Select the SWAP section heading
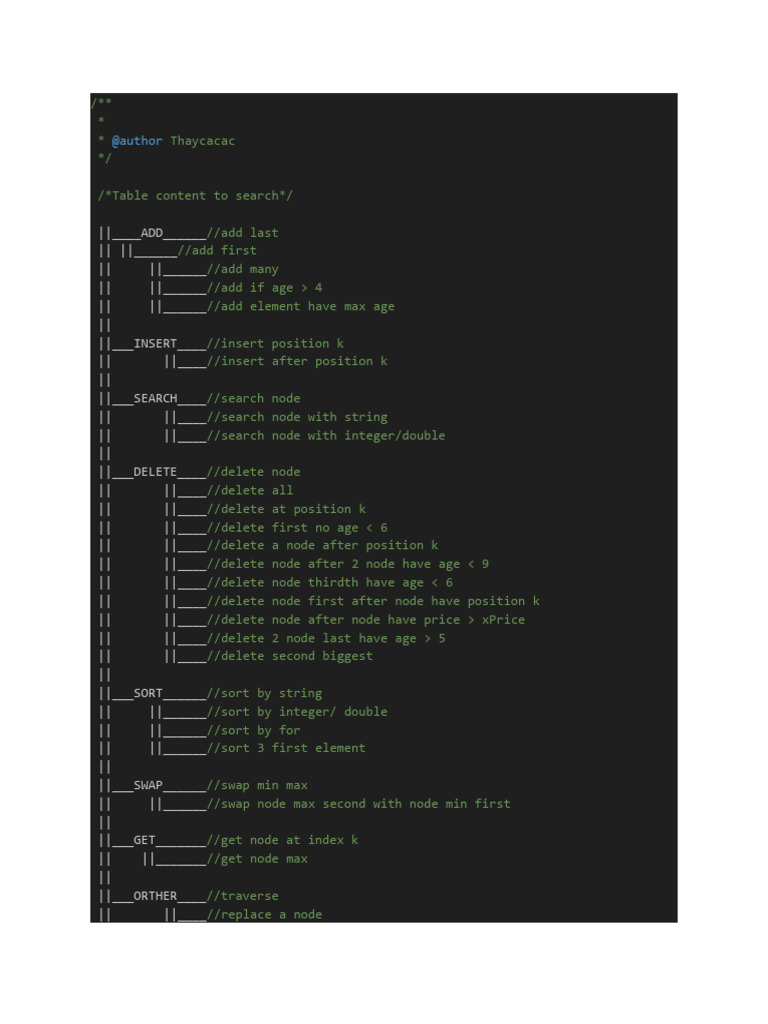Image resolution: width=768 pixels, height=1024 pixels. point(148,785)
